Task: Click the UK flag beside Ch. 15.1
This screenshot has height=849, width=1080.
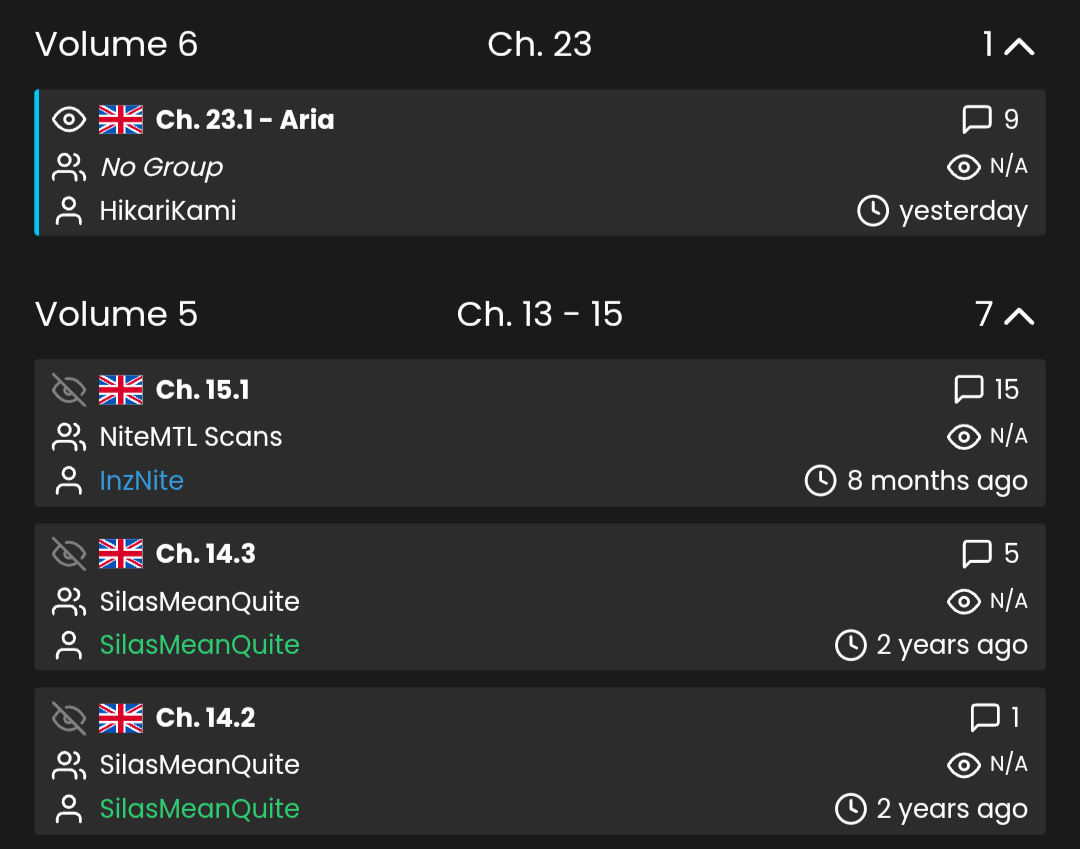Action: pos(121,390)
